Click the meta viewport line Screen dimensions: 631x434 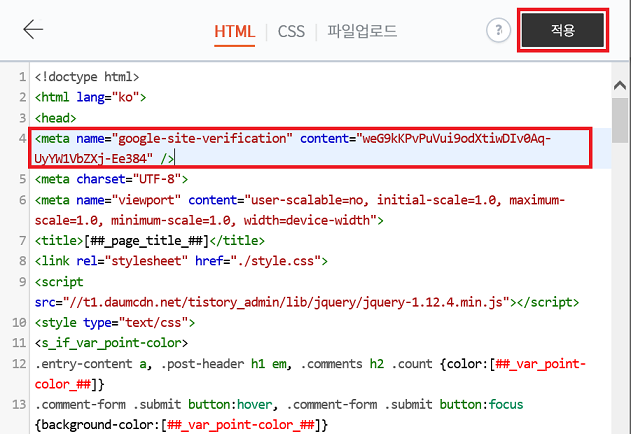(x=300, y=210)
